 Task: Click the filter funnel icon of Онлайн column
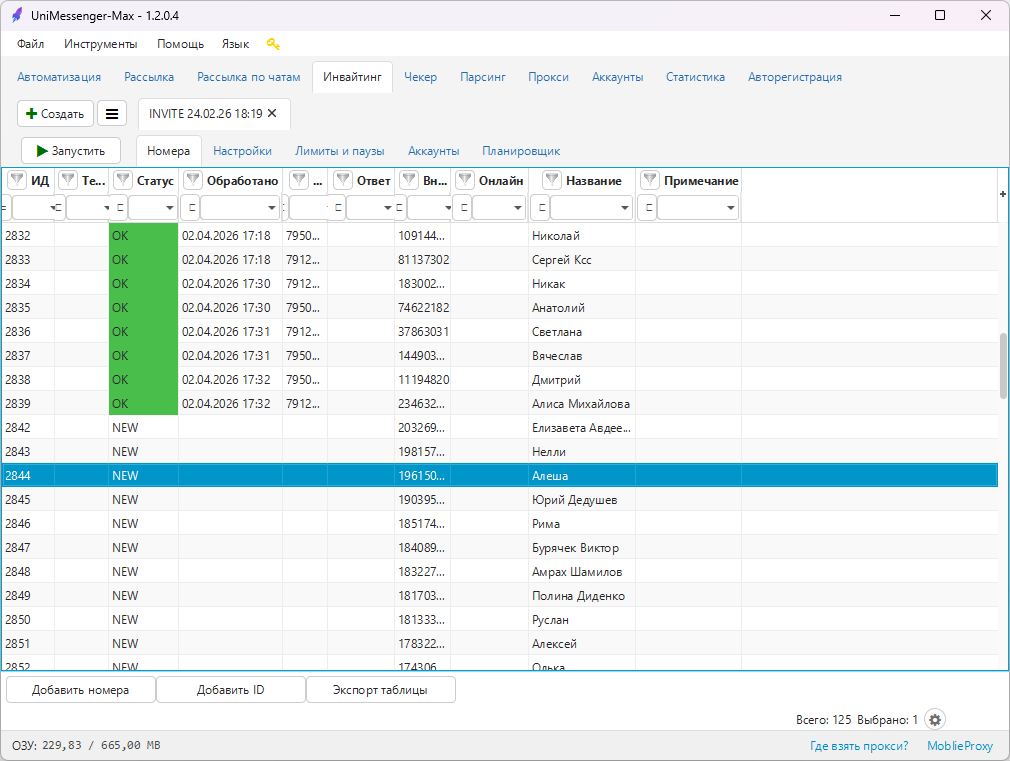pos(464,180)
